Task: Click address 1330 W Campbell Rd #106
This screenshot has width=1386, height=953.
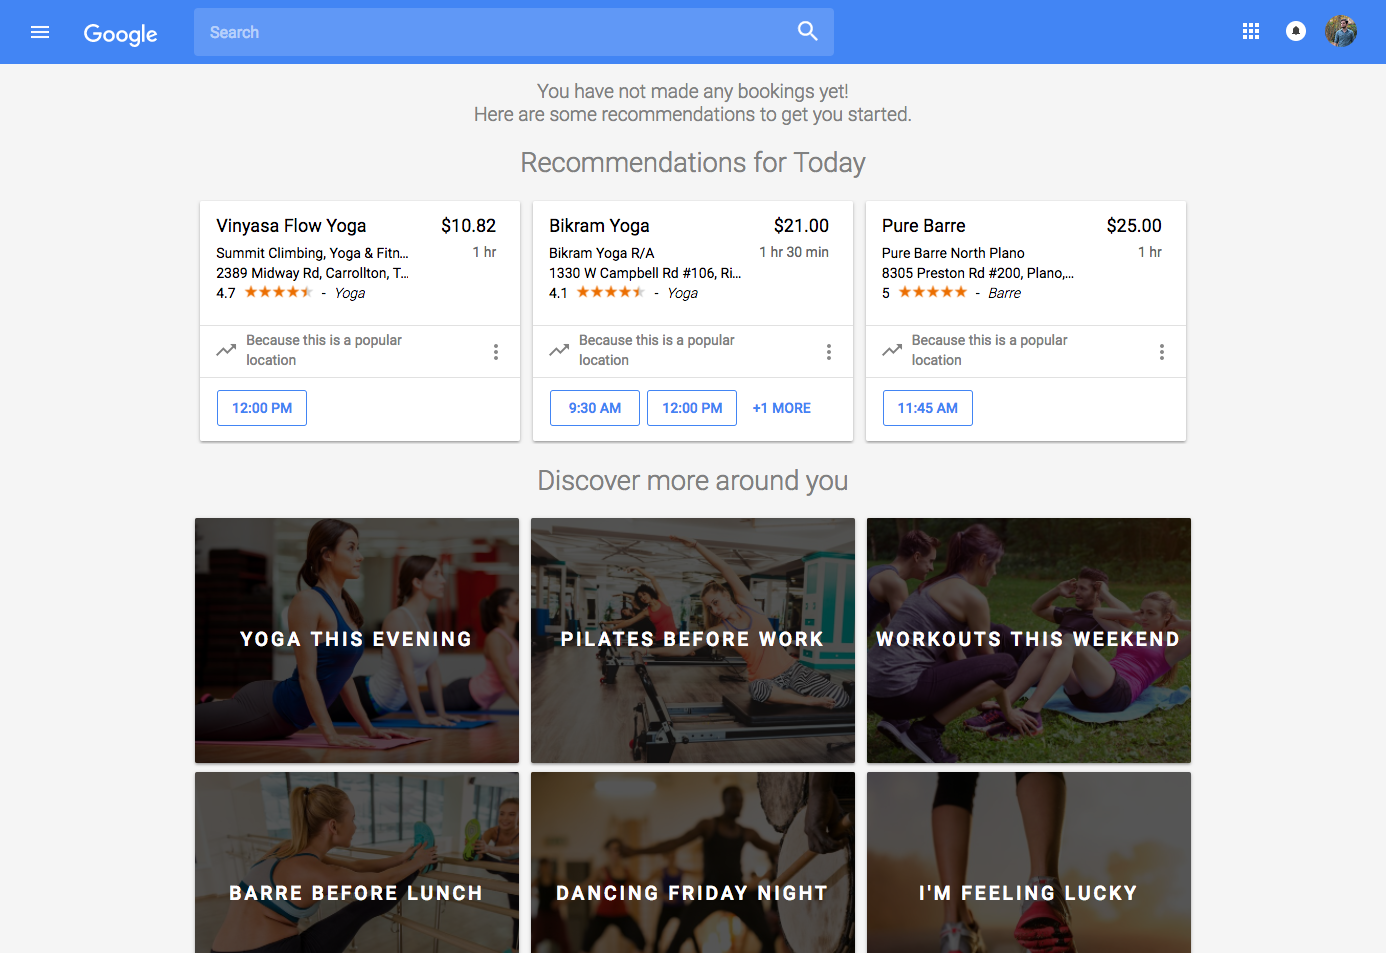Action: pos(645,273)
